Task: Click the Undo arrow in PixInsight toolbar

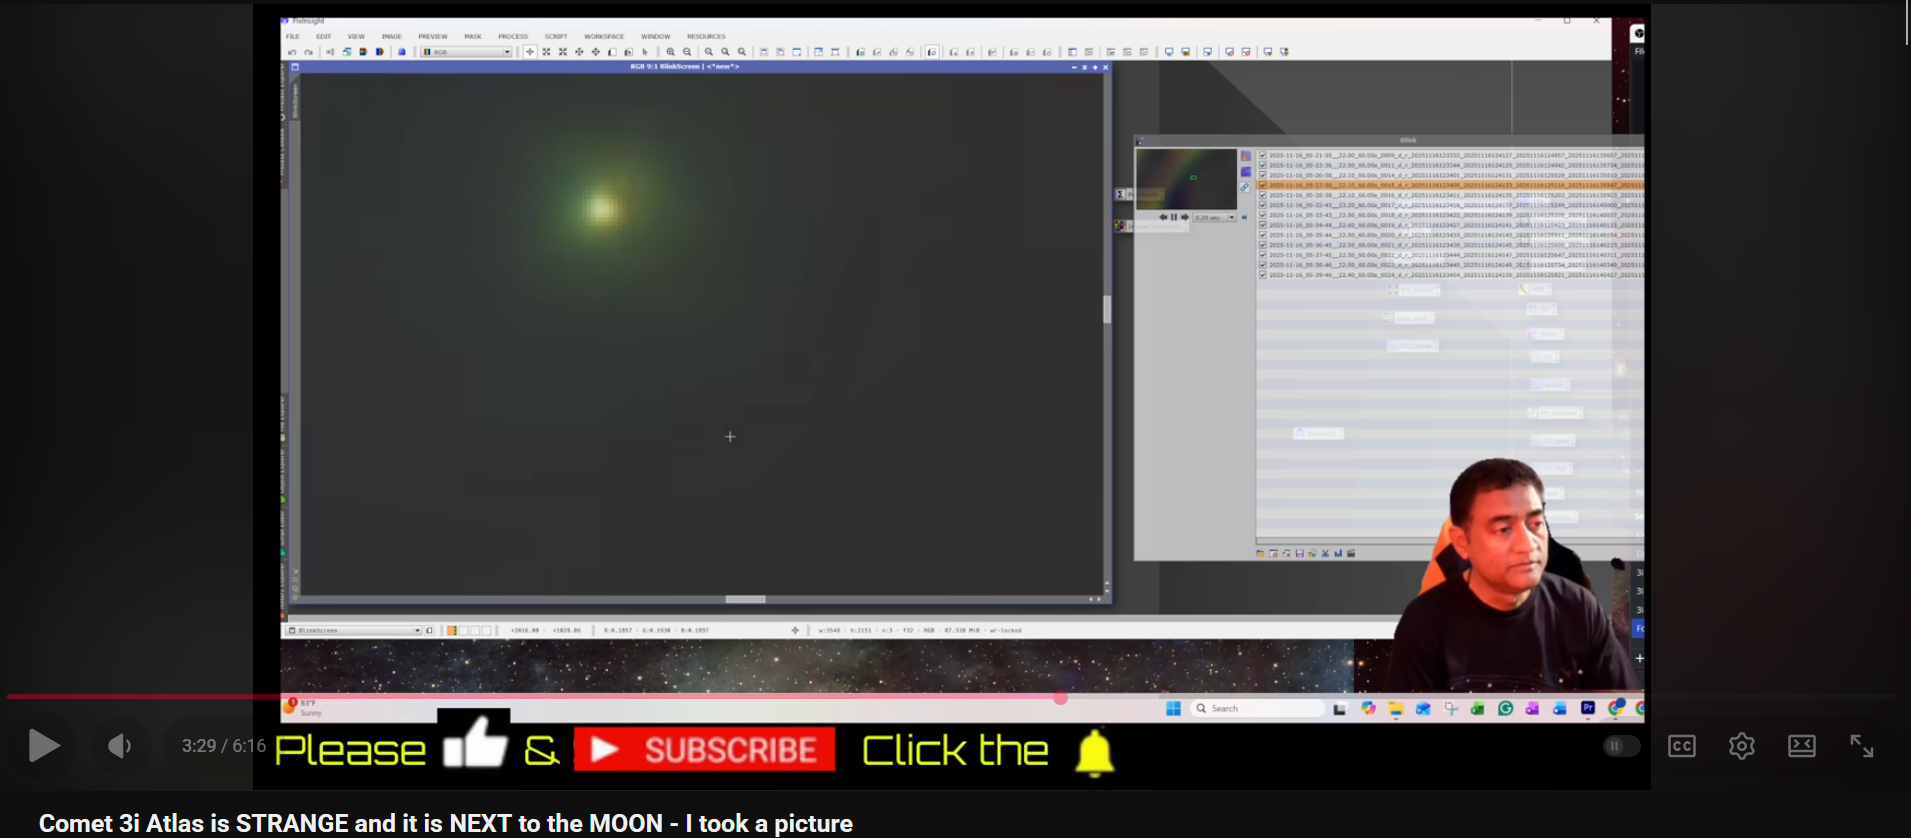Action: point(292,52)
